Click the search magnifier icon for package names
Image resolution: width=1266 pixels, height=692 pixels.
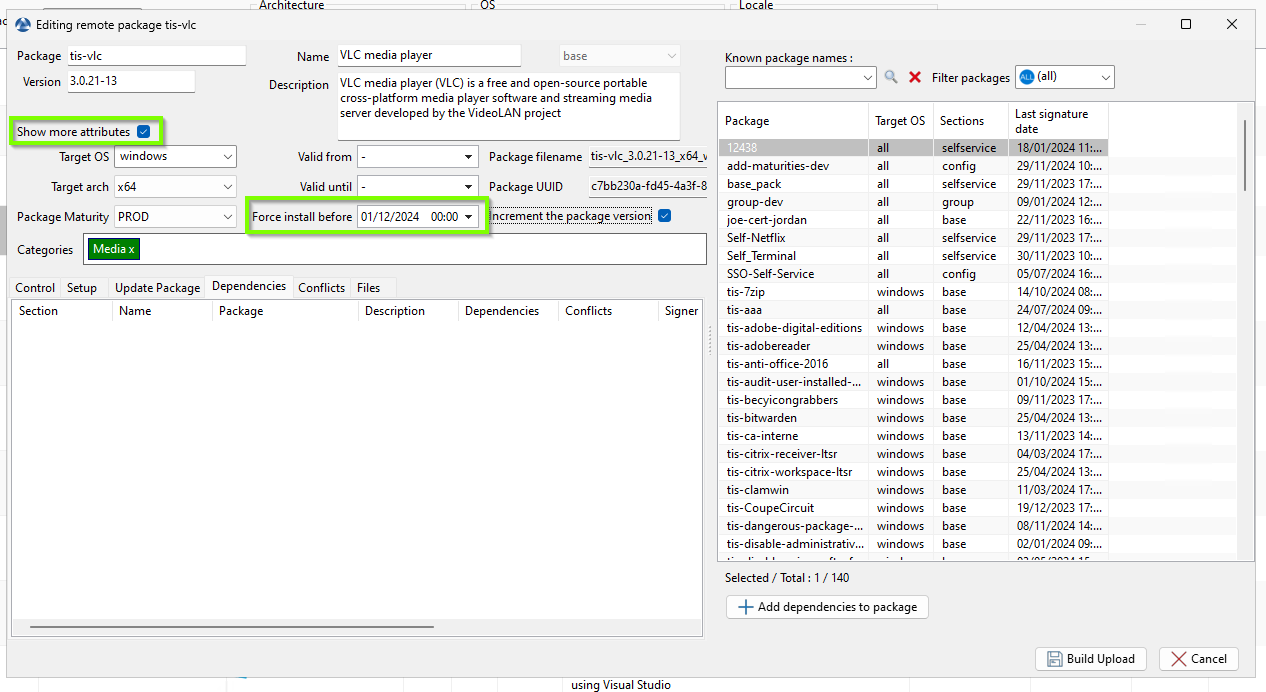point(891,77)
